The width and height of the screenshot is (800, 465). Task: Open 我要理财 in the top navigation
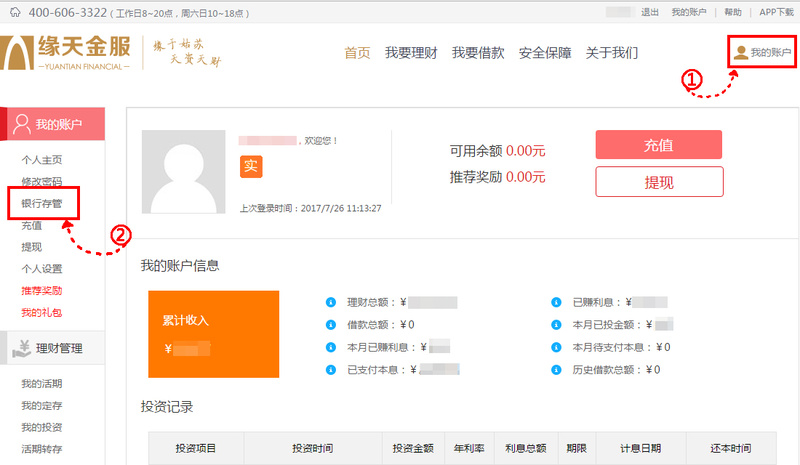pyautogui.click(x=411, y=53)
